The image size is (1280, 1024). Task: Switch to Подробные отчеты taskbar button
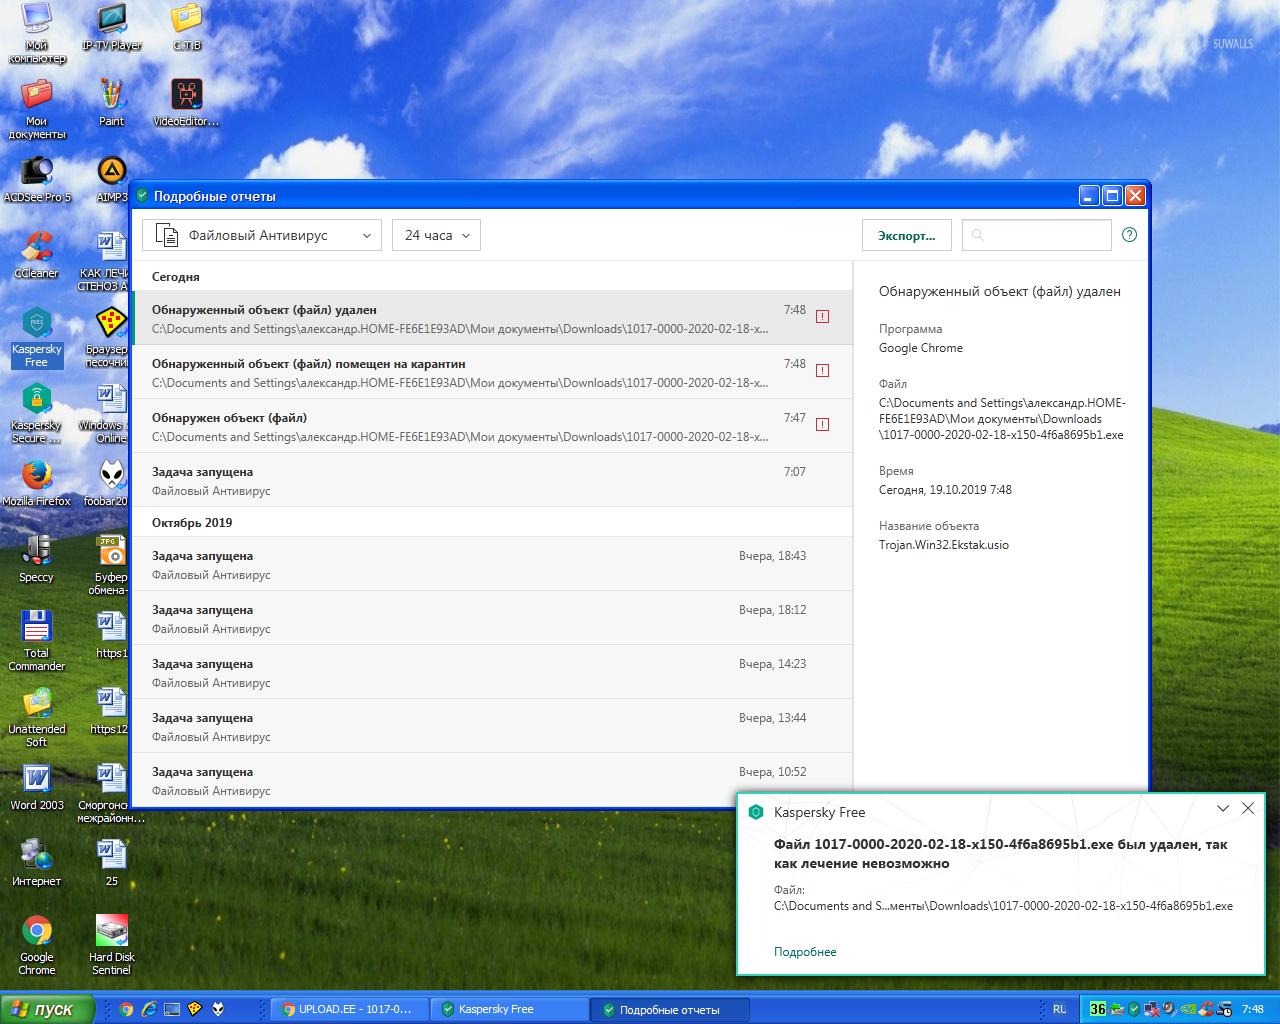click(x=669, y=1009)
